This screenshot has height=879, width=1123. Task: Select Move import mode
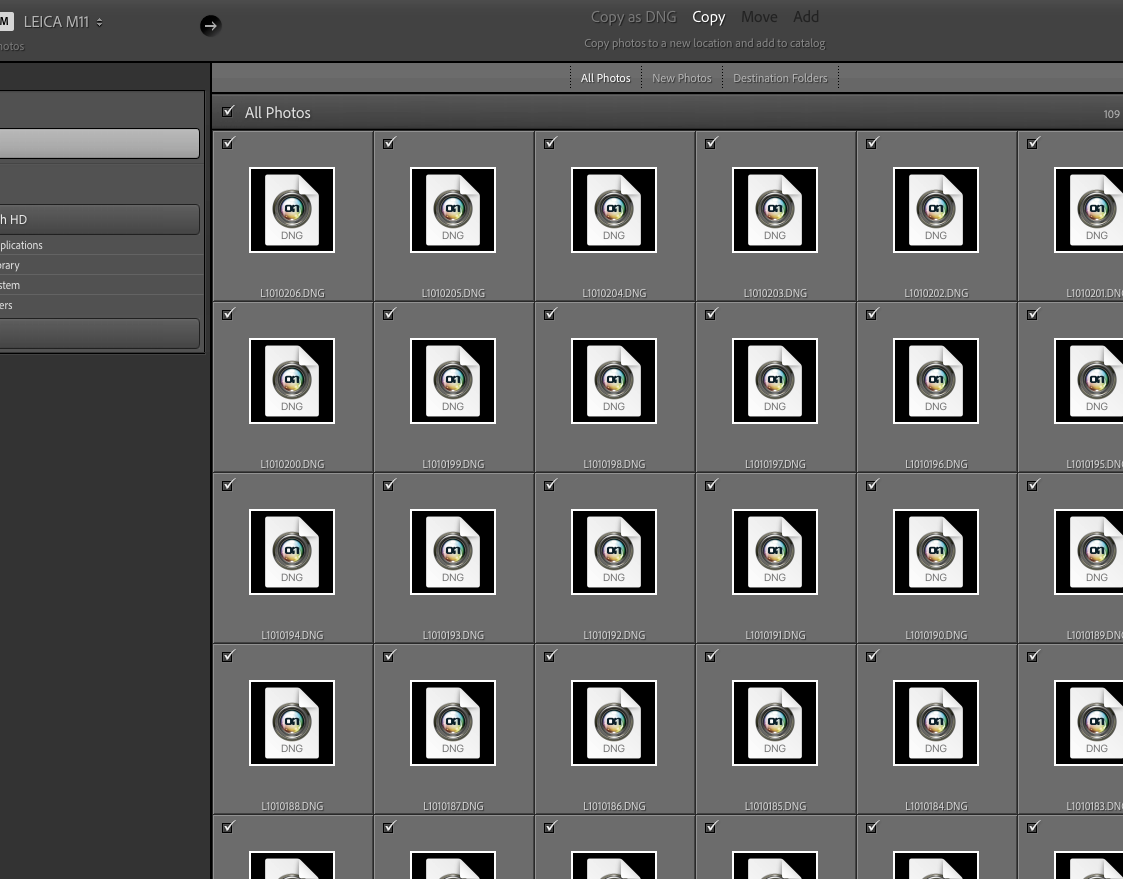[759, 16]
